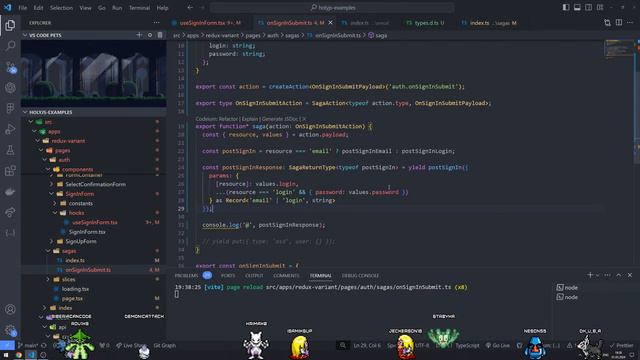640x360 pixels.
Task: Switch to Output panel tab
Action: click(254, 276)
